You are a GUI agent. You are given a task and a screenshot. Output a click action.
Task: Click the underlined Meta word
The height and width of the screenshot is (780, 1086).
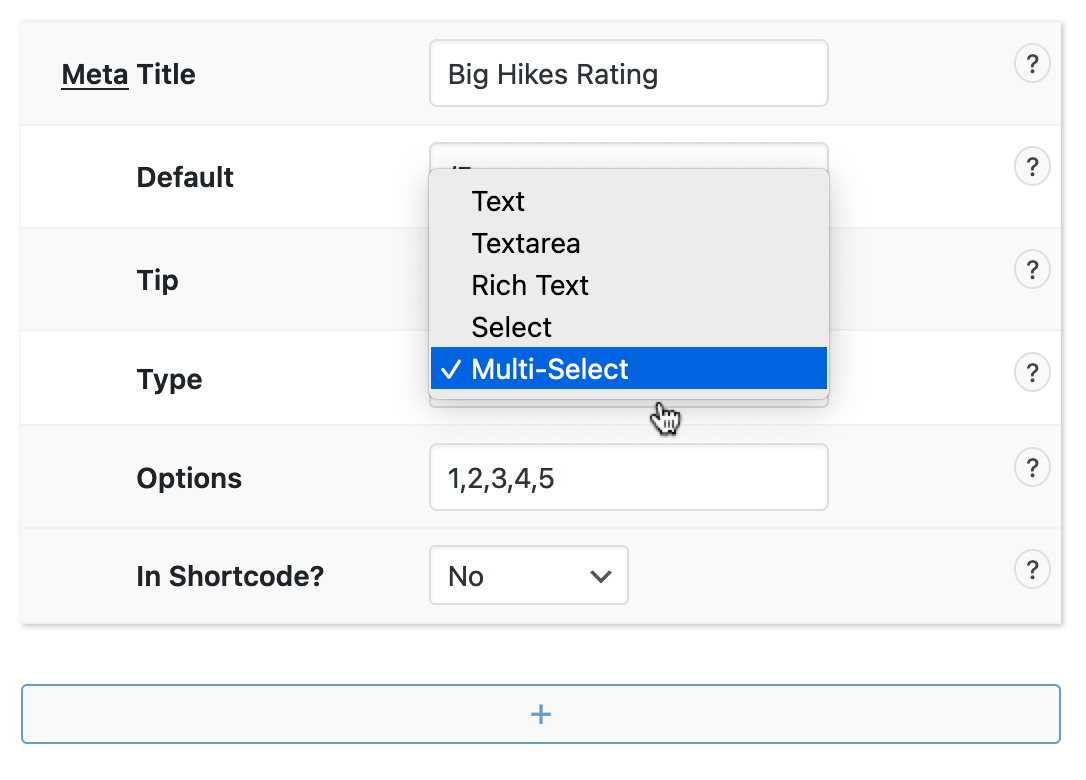[x=95, y=75]
